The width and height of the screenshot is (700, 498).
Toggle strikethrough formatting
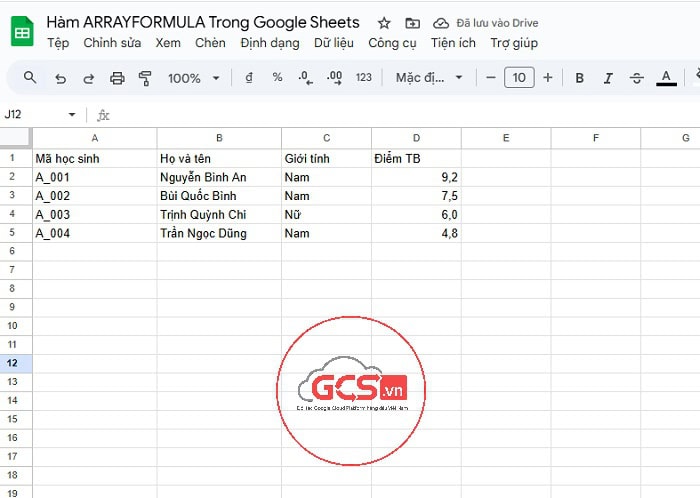coord(637,78)
